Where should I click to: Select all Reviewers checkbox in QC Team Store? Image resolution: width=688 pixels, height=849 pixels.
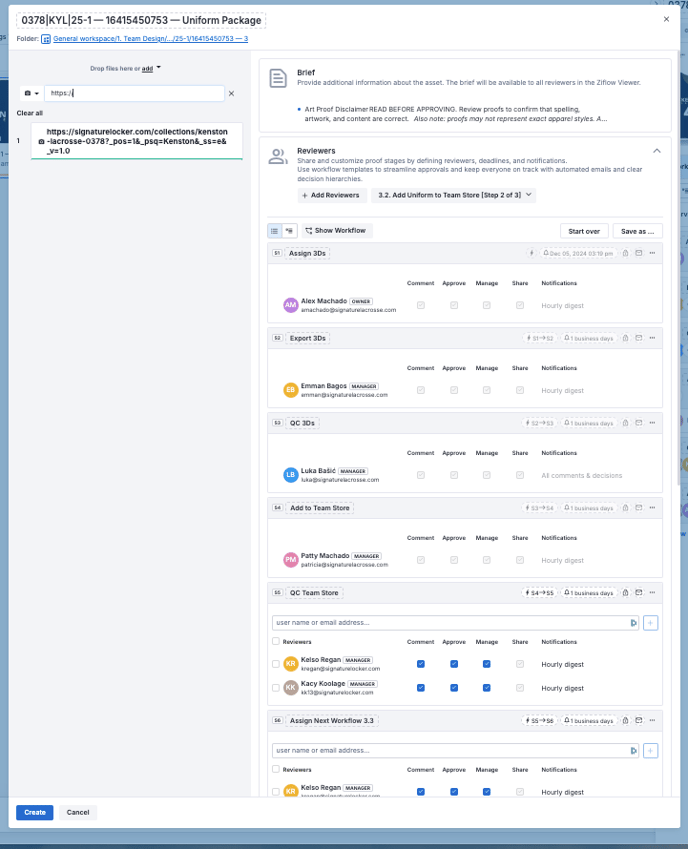click(276, 642)
